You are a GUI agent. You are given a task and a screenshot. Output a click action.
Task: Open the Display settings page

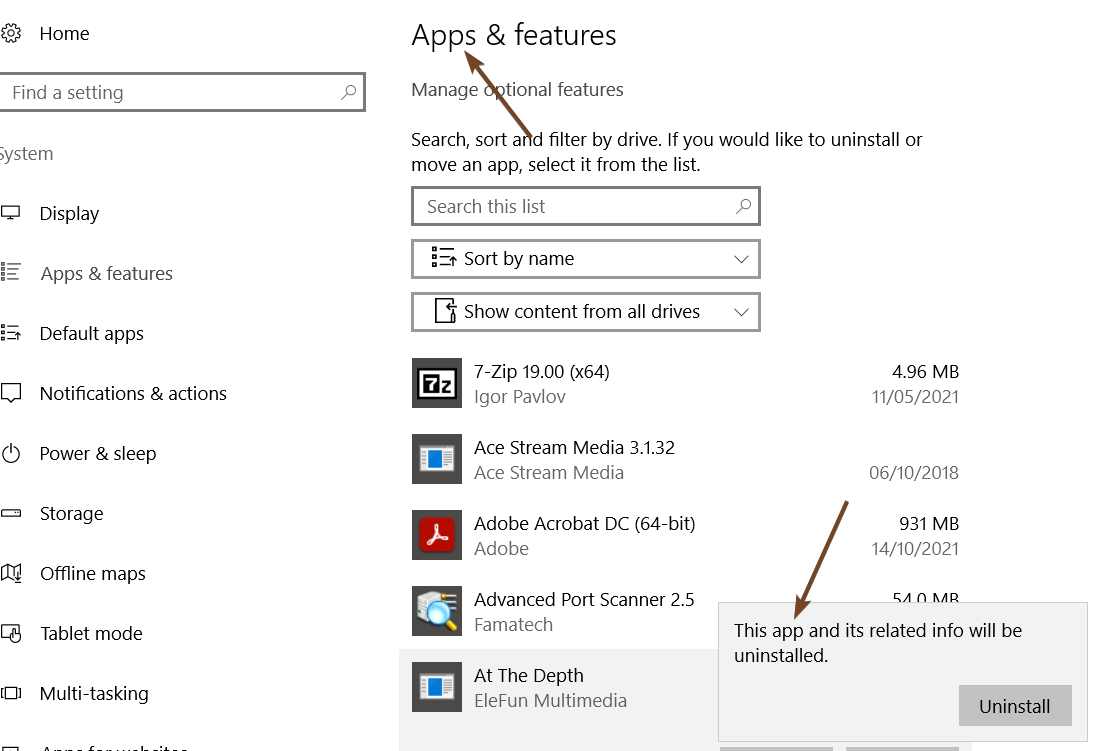pos(69,214)
